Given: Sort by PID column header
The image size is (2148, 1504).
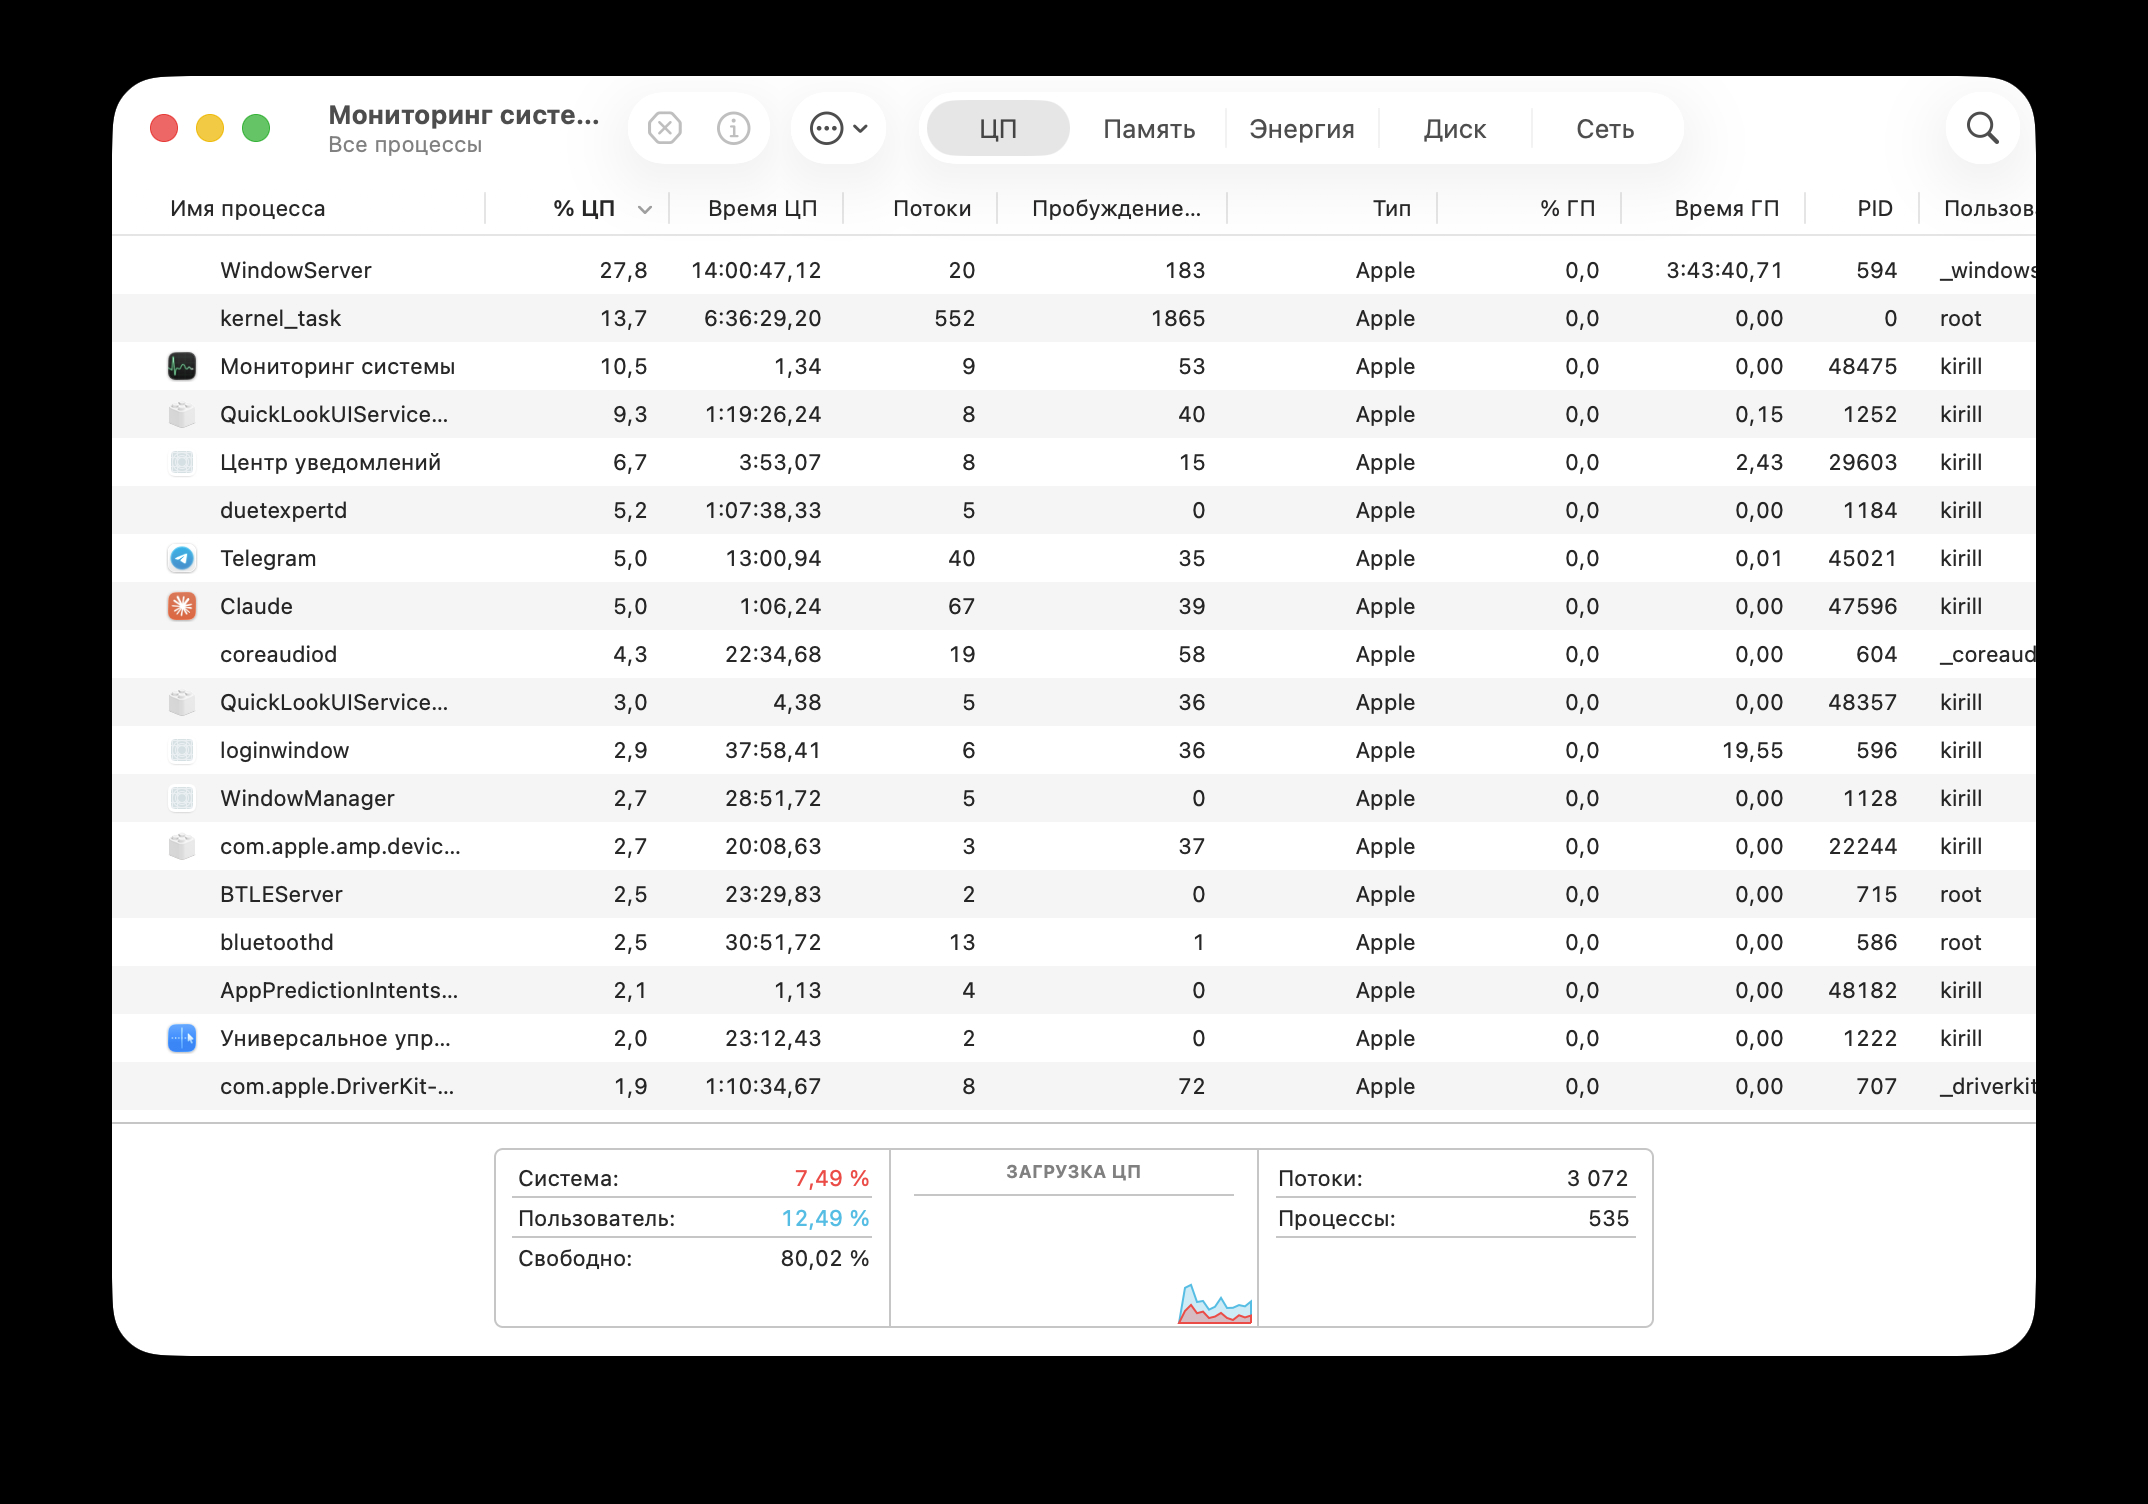Looking at the screenshot, I should tap(1874, 208).
